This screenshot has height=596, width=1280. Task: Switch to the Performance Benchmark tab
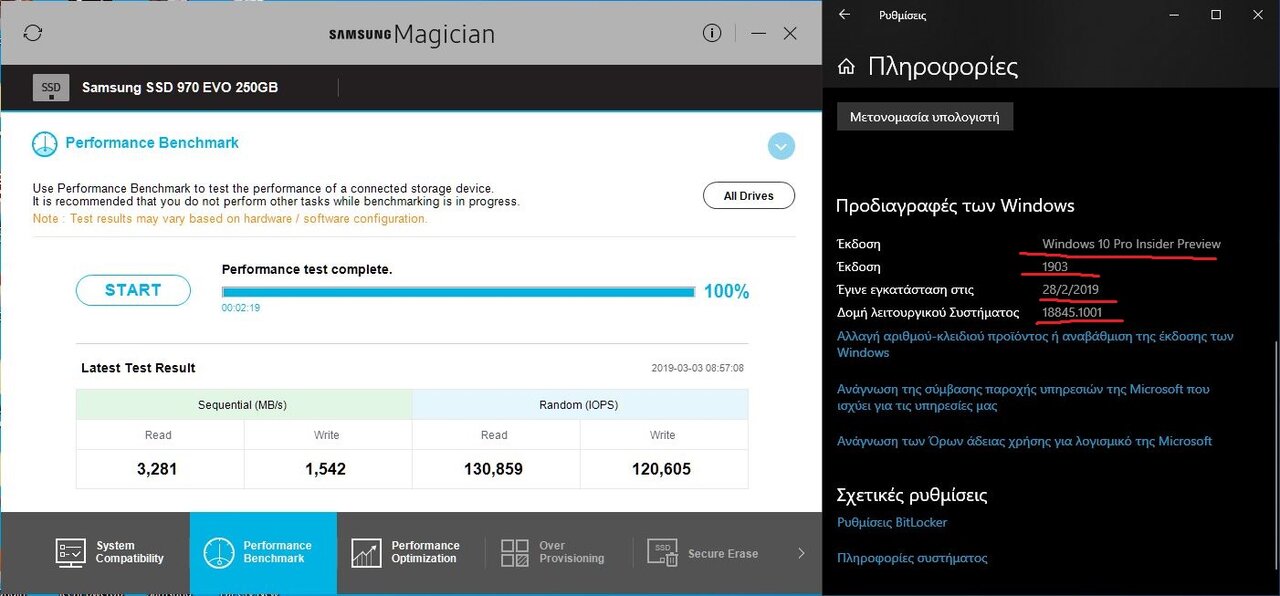(x=263, y=553)
